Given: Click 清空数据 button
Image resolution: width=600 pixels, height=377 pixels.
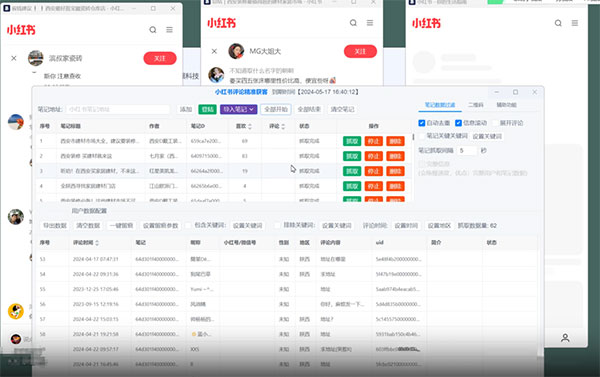Looking at the screenshot, I should coord(88,225).
